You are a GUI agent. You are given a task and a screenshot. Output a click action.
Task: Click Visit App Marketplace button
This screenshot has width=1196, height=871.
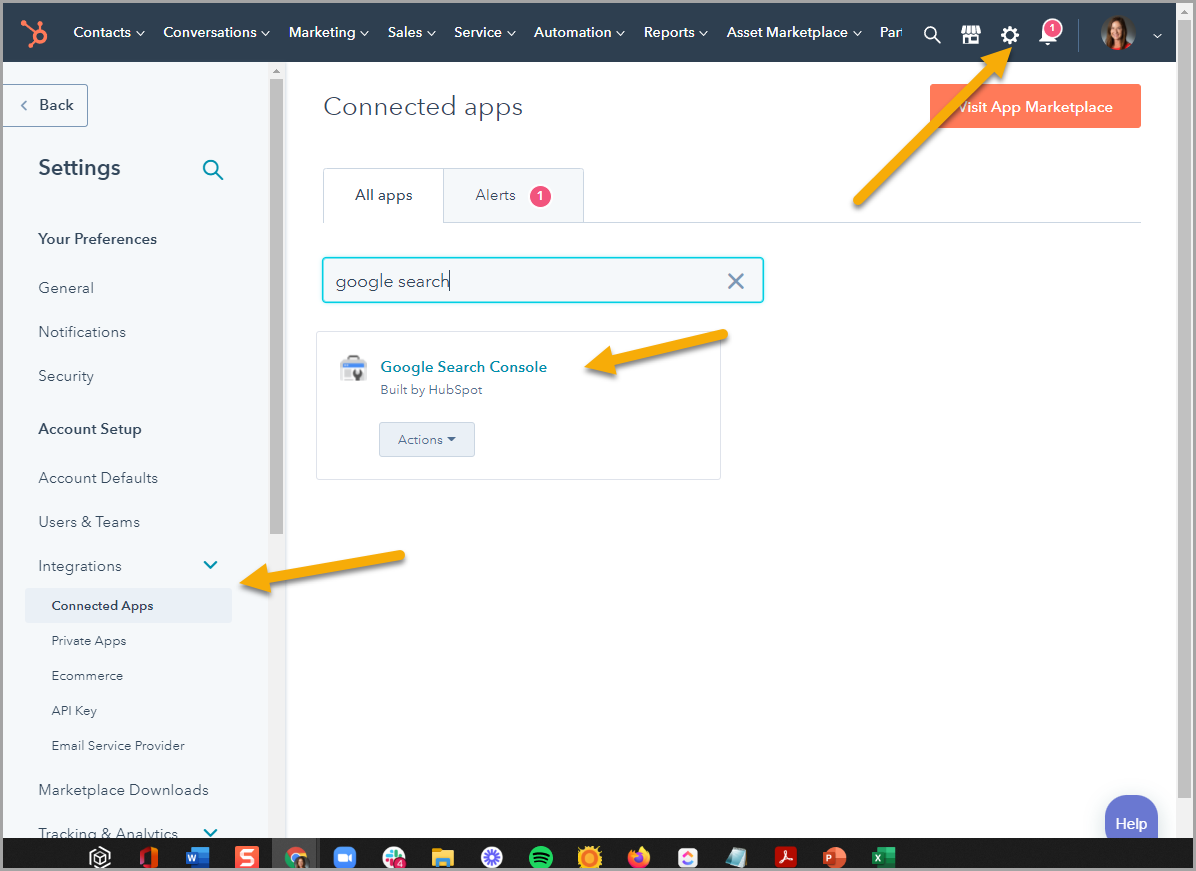pyautogui.click(x=1035, y=106)
